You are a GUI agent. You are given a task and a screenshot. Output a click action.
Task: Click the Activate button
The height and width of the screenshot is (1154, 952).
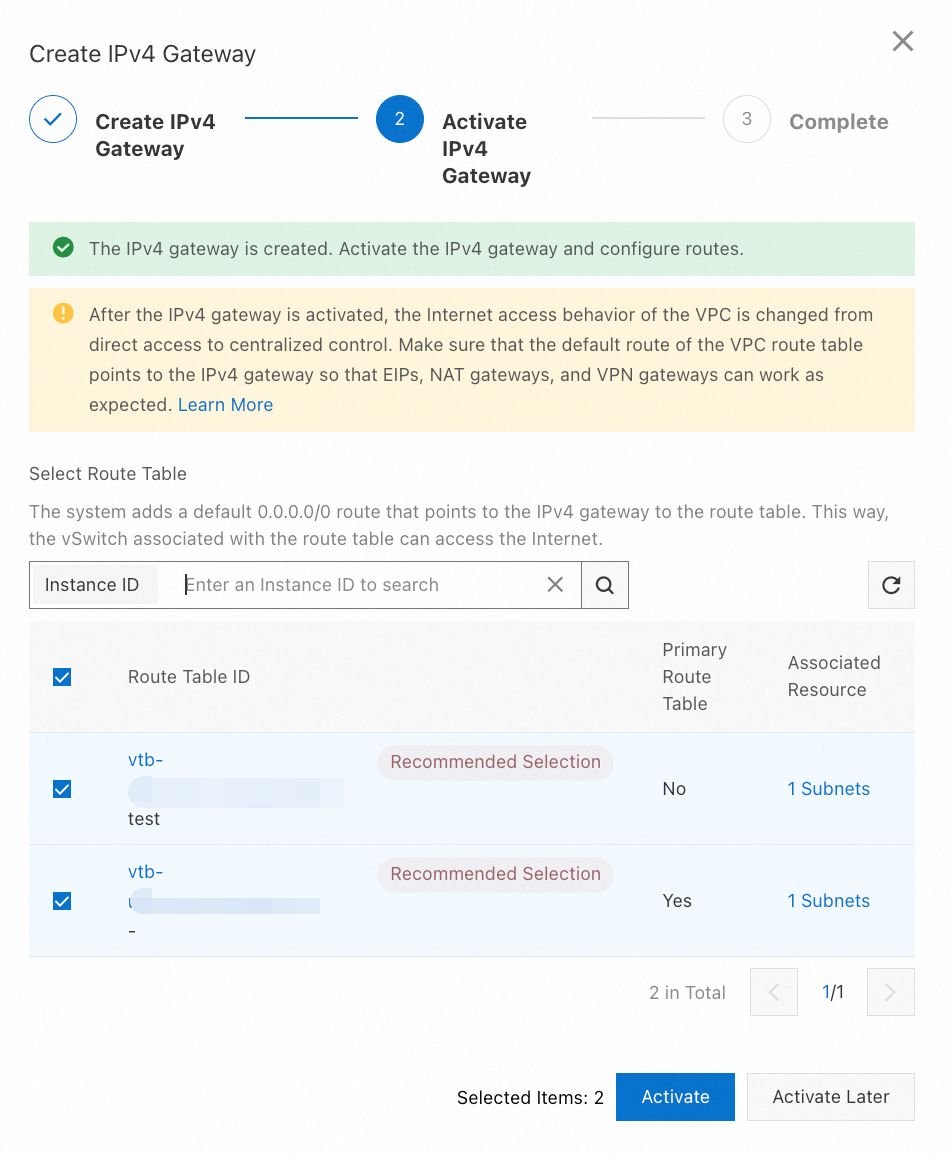[x=675, y=1097]
